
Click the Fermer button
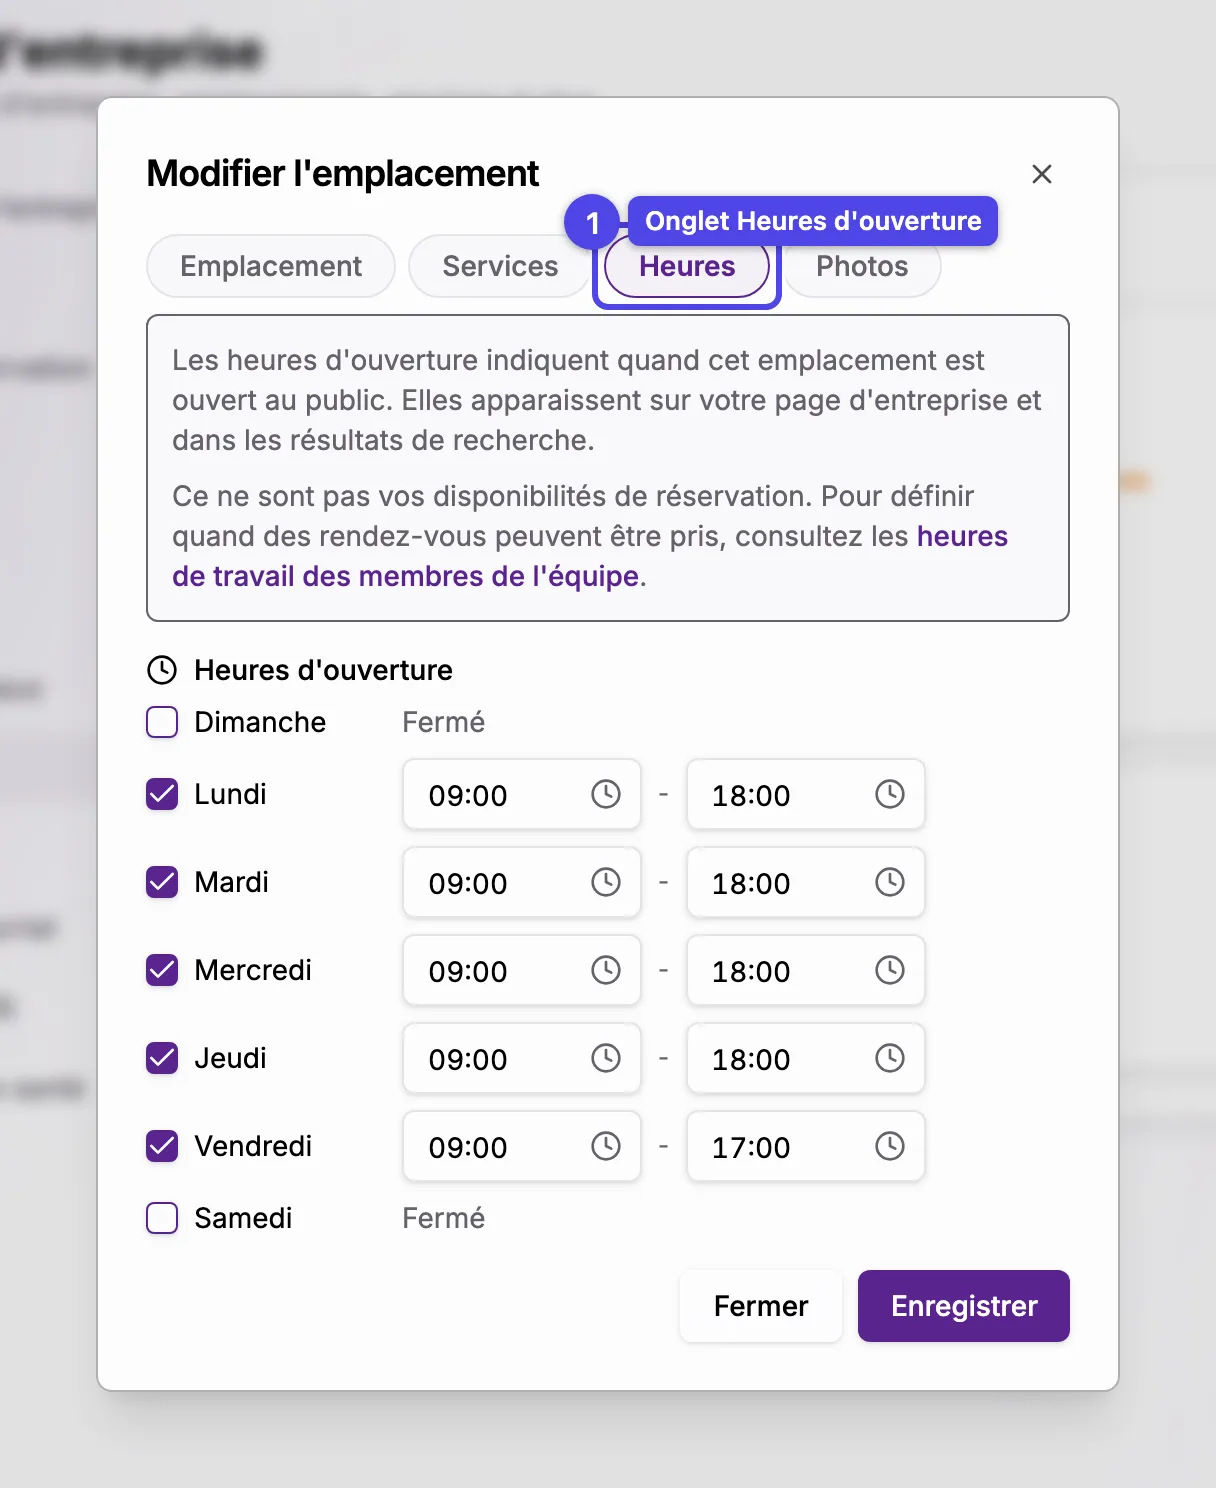pos(761,1306)
